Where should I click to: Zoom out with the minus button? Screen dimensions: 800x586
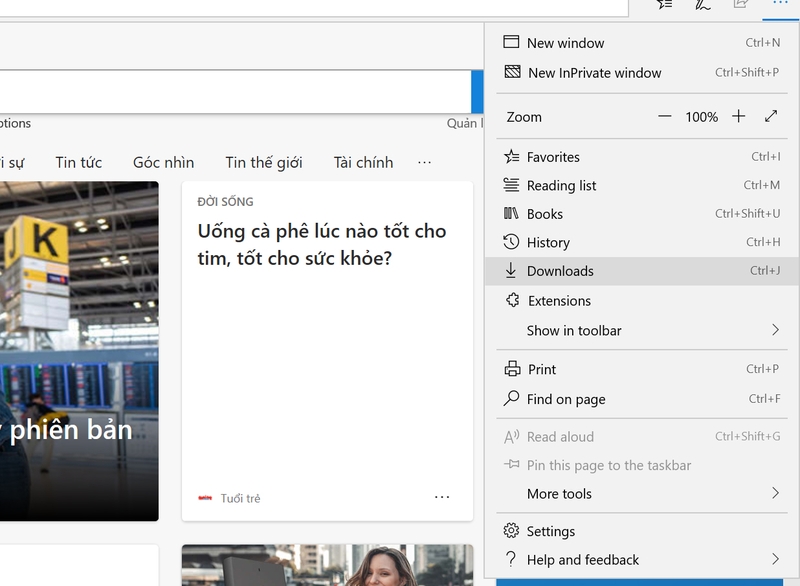(x=665, y=117)
